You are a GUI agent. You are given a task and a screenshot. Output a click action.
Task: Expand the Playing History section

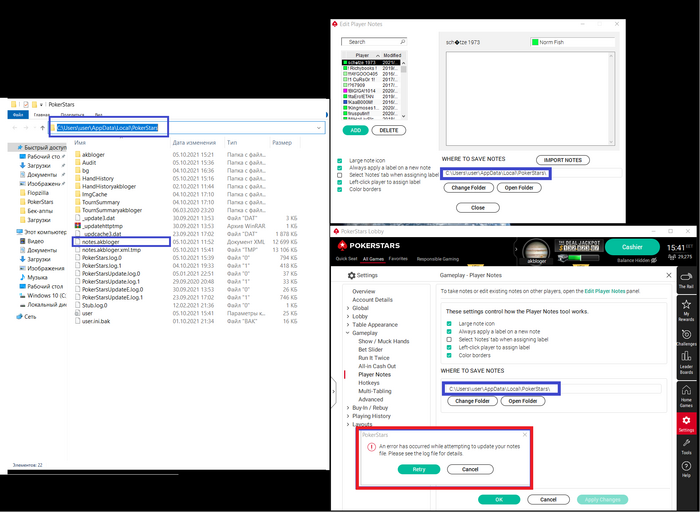tap(348, 416)
